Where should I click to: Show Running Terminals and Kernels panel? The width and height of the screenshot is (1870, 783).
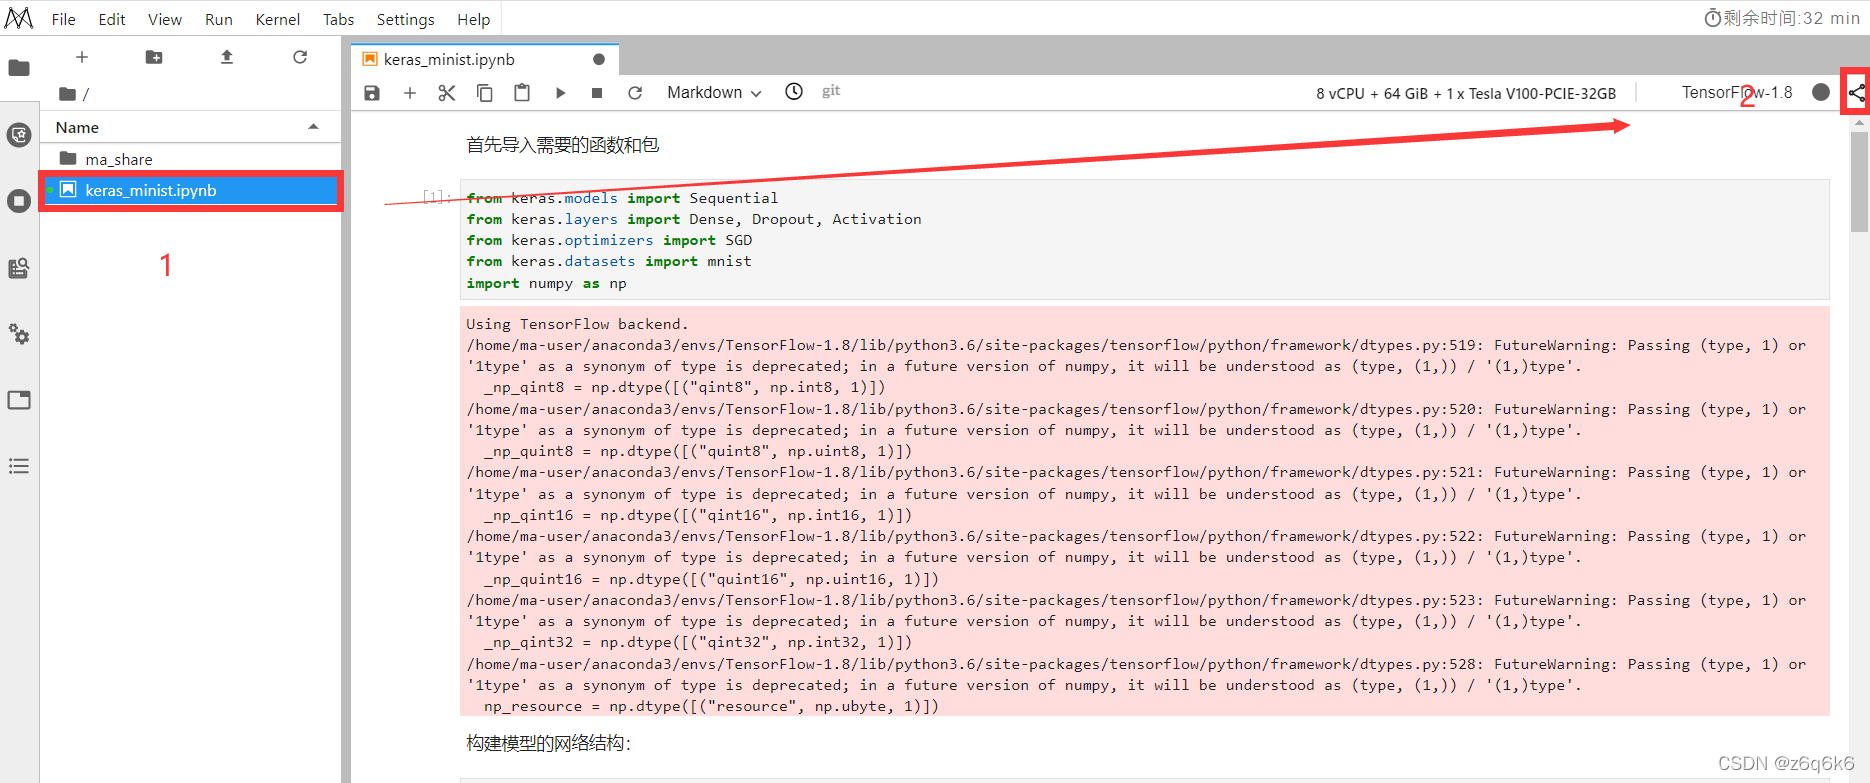coord(19,201)
